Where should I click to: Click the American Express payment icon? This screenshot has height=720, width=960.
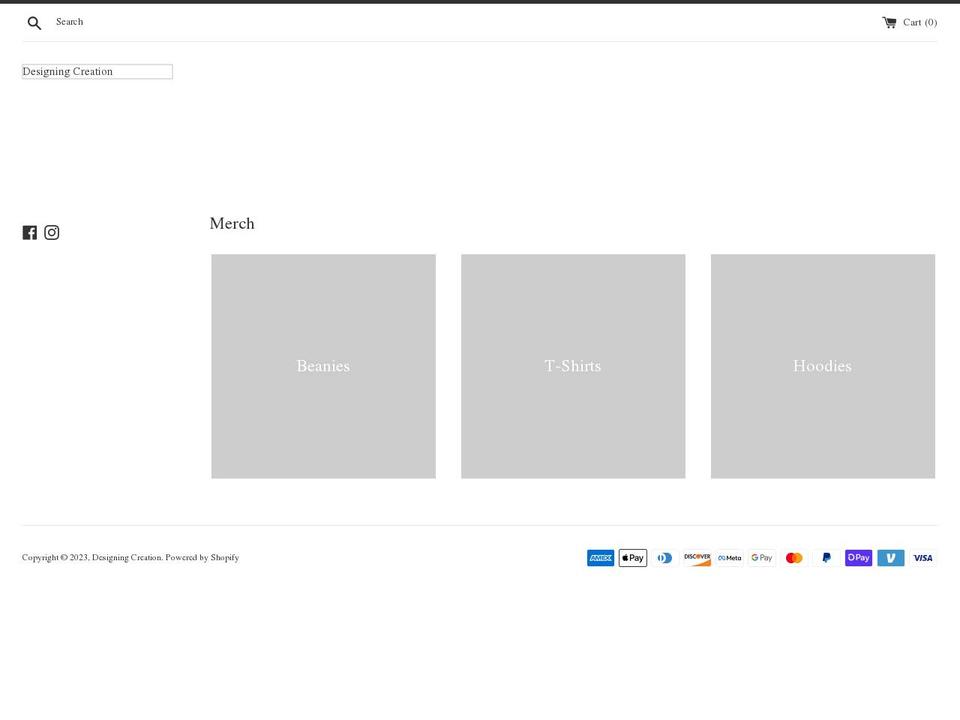[x=600, y=557]
